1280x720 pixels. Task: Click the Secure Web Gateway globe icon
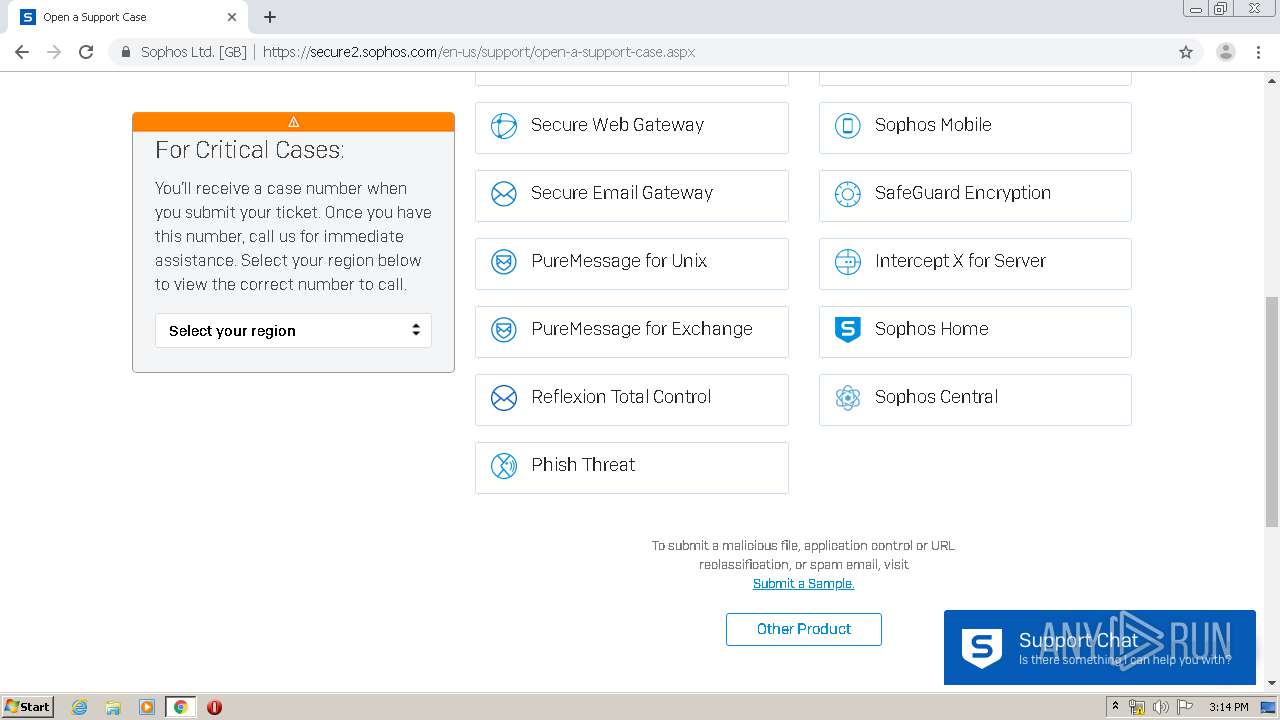(x=504, y=126)
